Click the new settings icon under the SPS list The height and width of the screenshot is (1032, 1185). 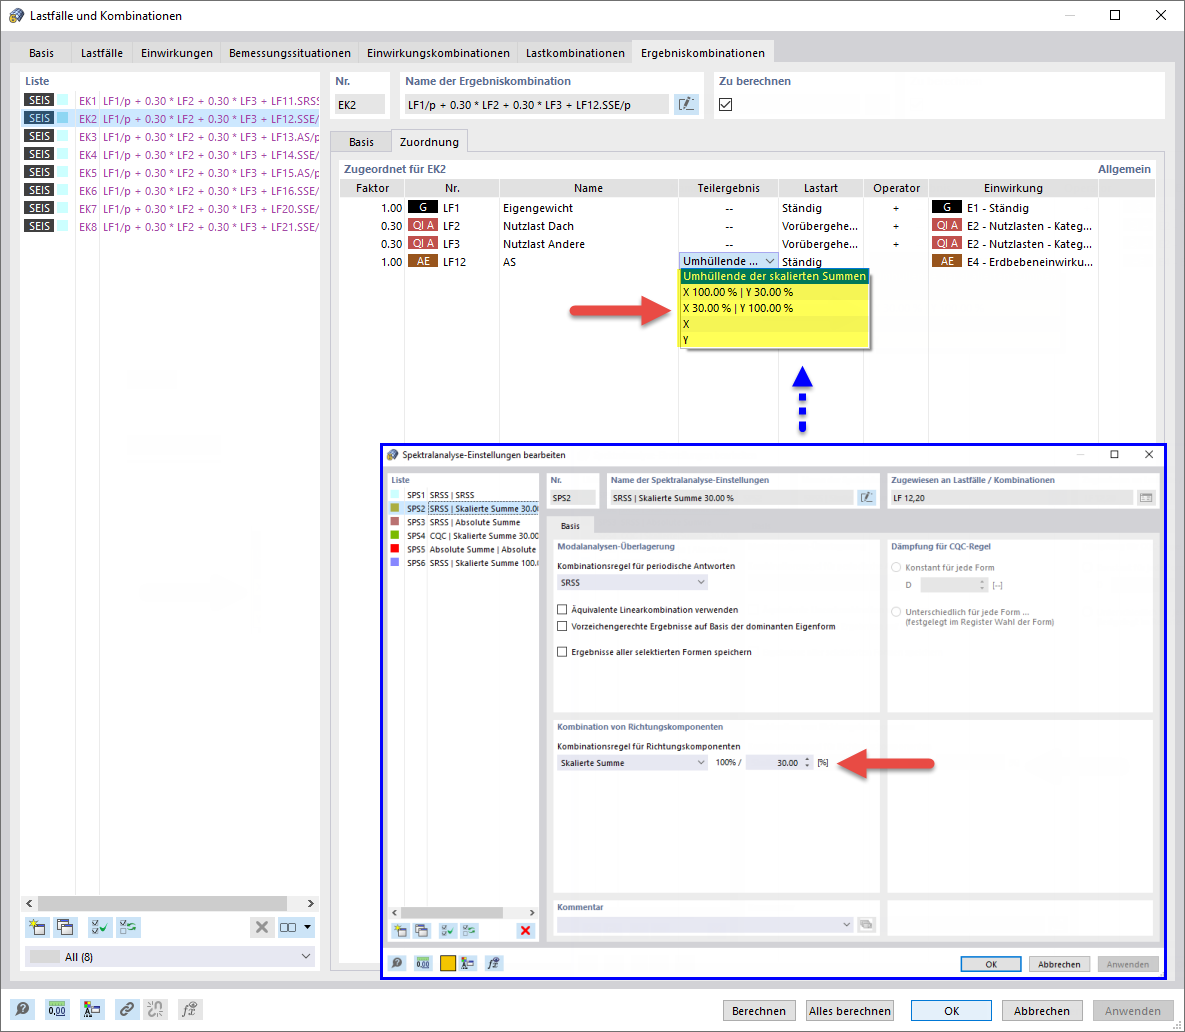click(x=400, y=931)
